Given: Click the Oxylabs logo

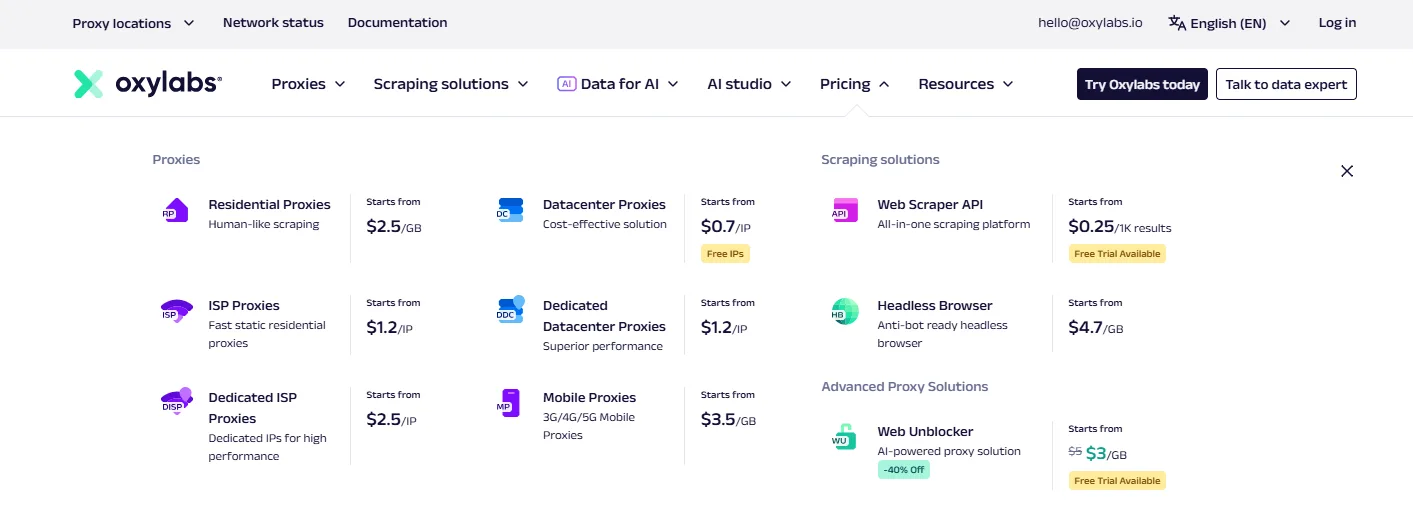Looking at the screenshot, I should pos(148,84).
